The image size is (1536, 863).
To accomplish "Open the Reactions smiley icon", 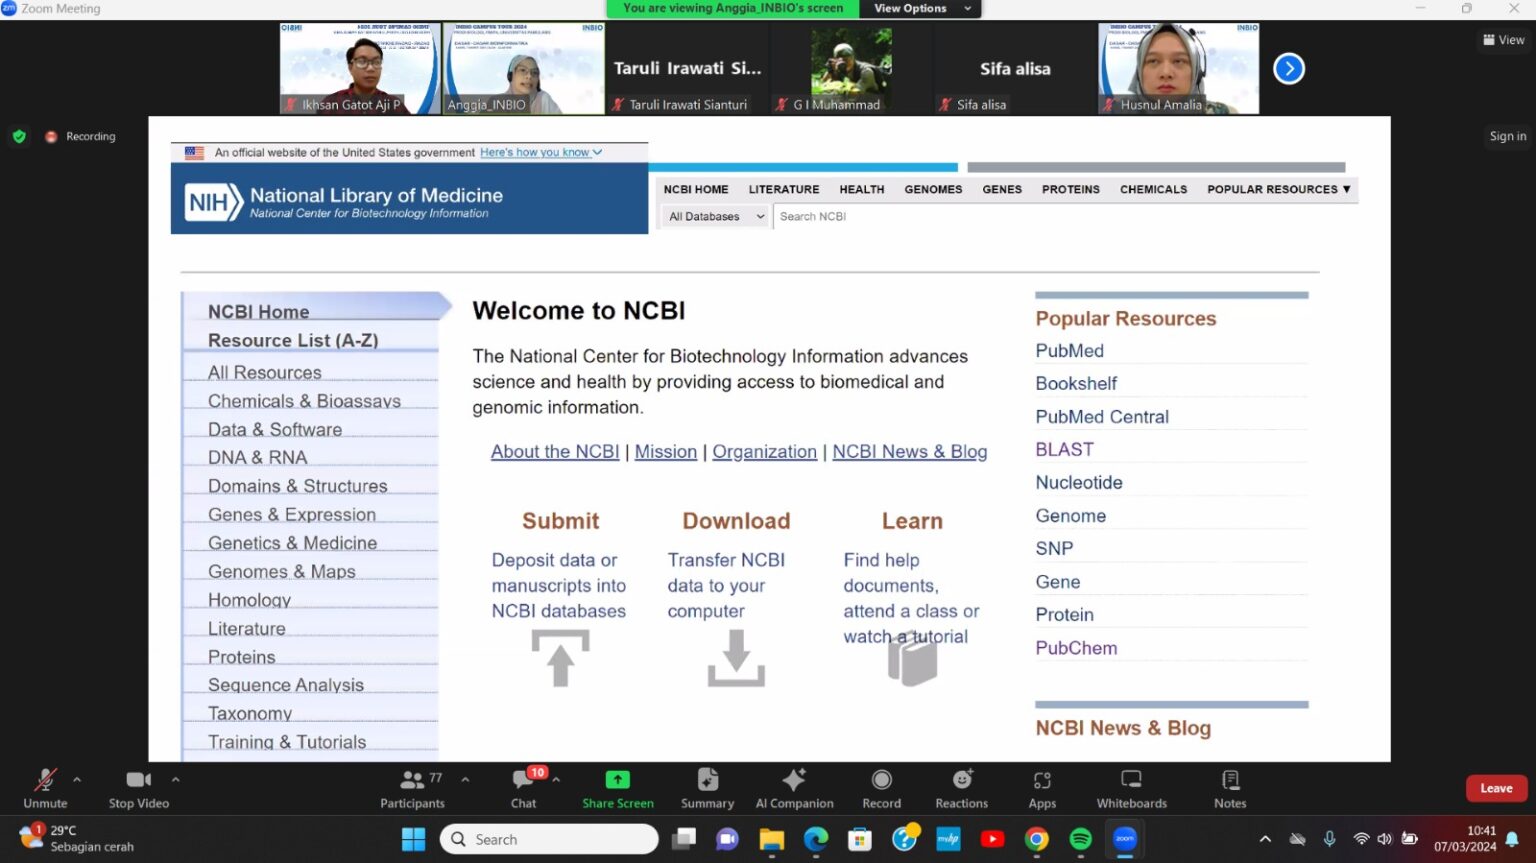I will click(962, 779).
